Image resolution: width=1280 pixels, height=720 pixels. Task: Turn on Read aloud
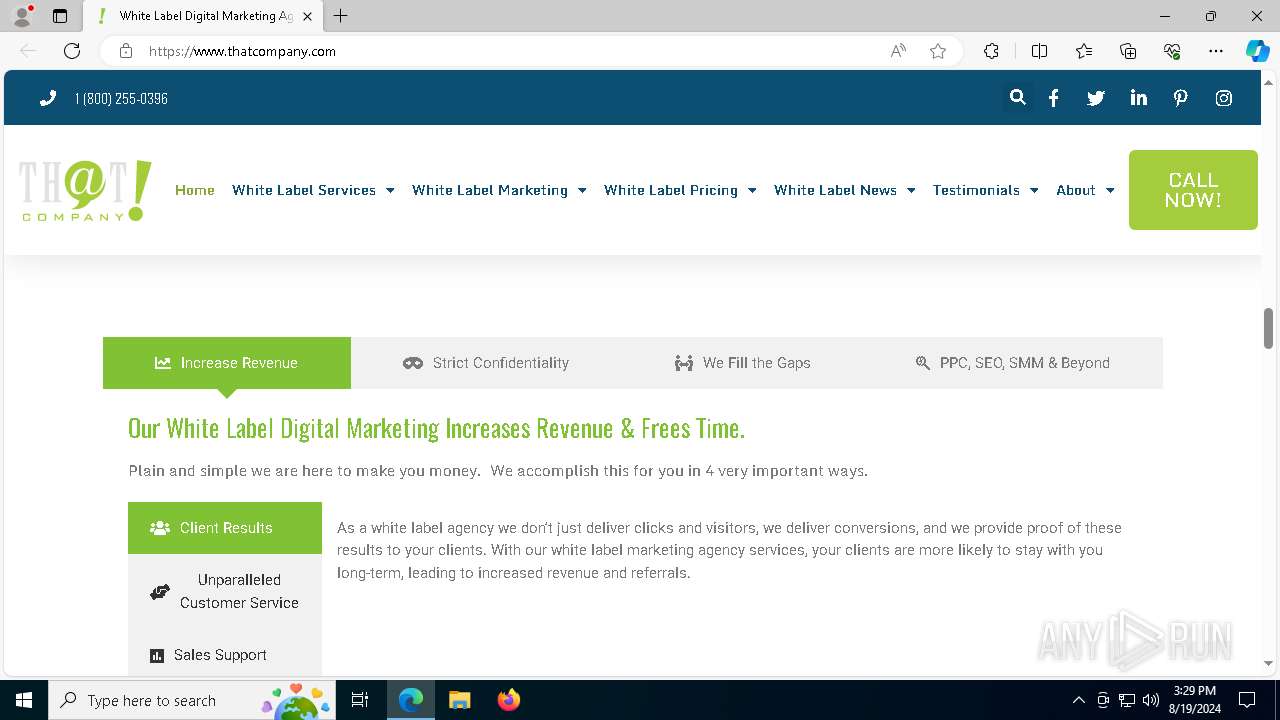[x=898, y=51]
